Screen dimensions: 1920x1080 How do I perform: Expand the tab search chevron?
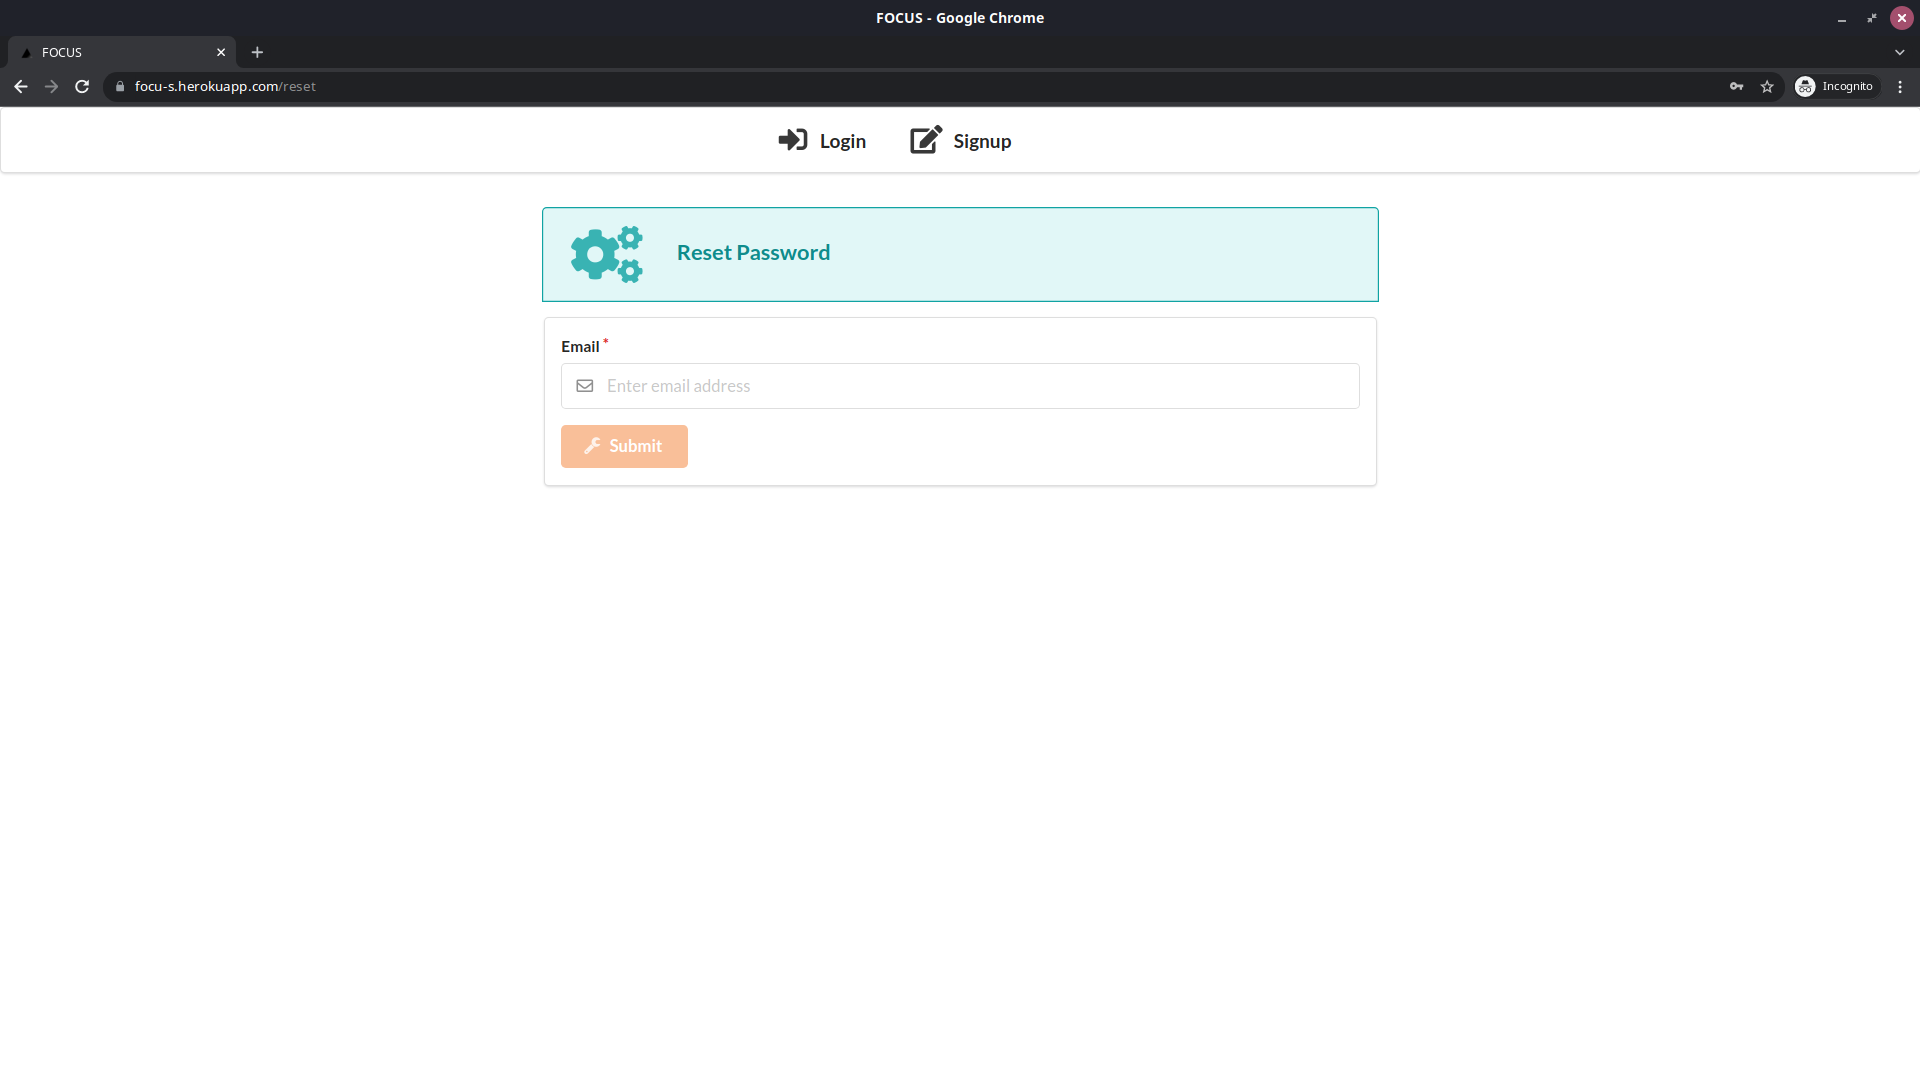click(1899, 52)
